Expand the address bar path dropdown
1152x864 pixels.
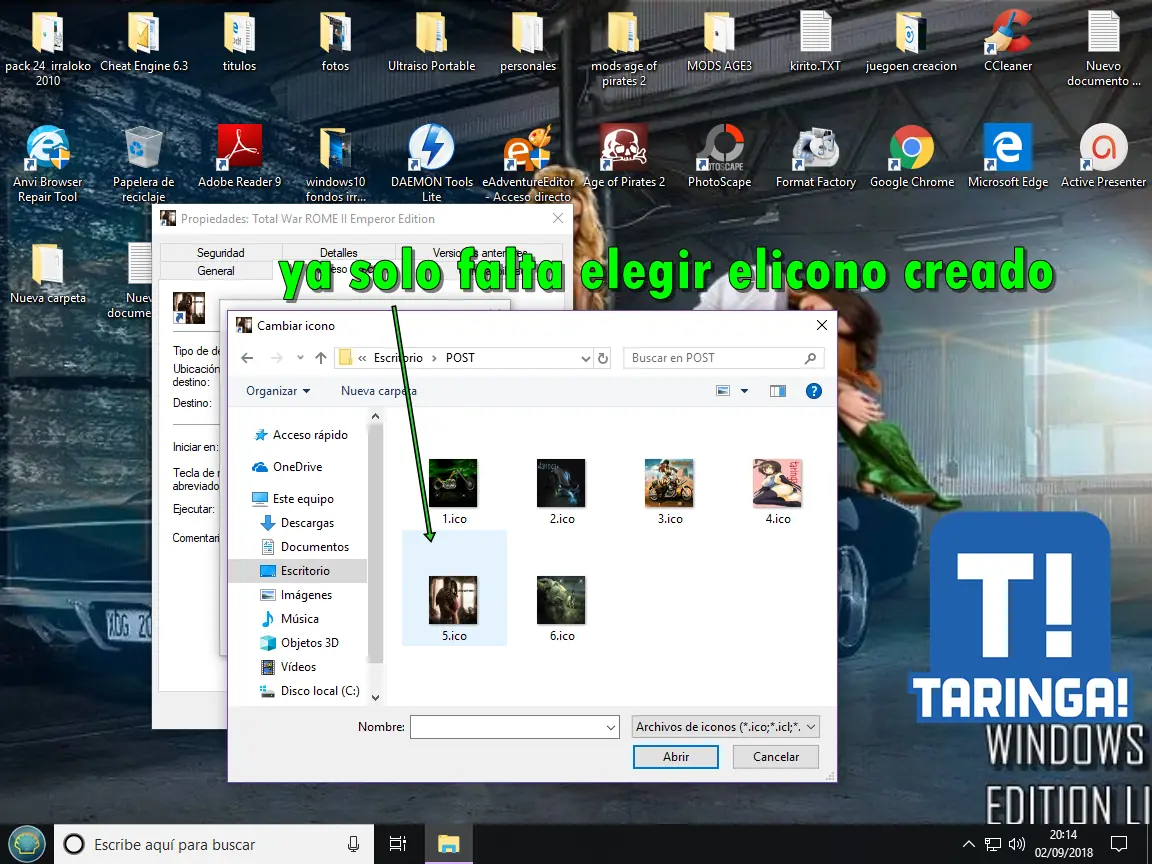click(586, 359)
